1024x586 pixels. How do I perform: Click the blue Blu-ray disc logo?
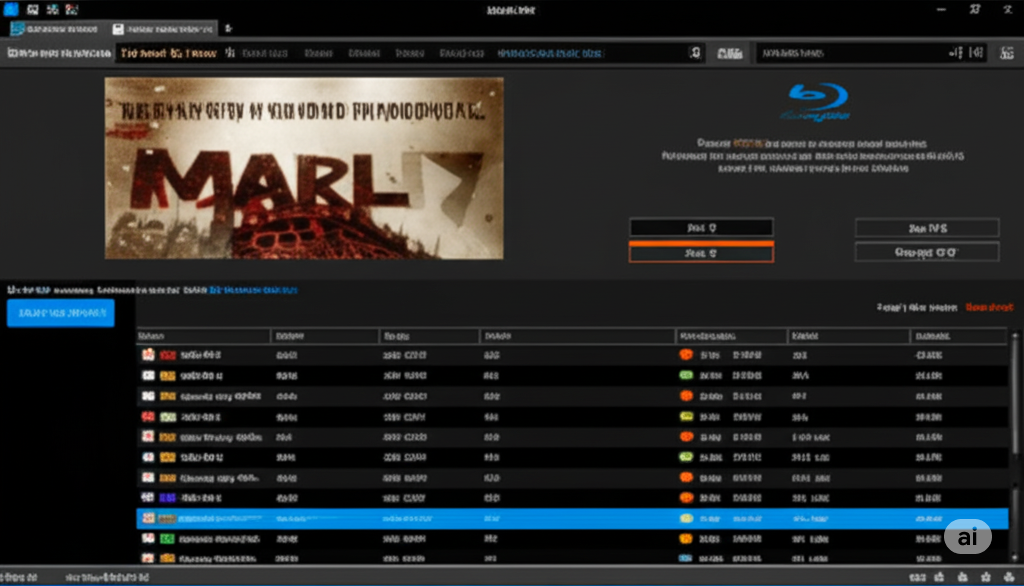817,101
